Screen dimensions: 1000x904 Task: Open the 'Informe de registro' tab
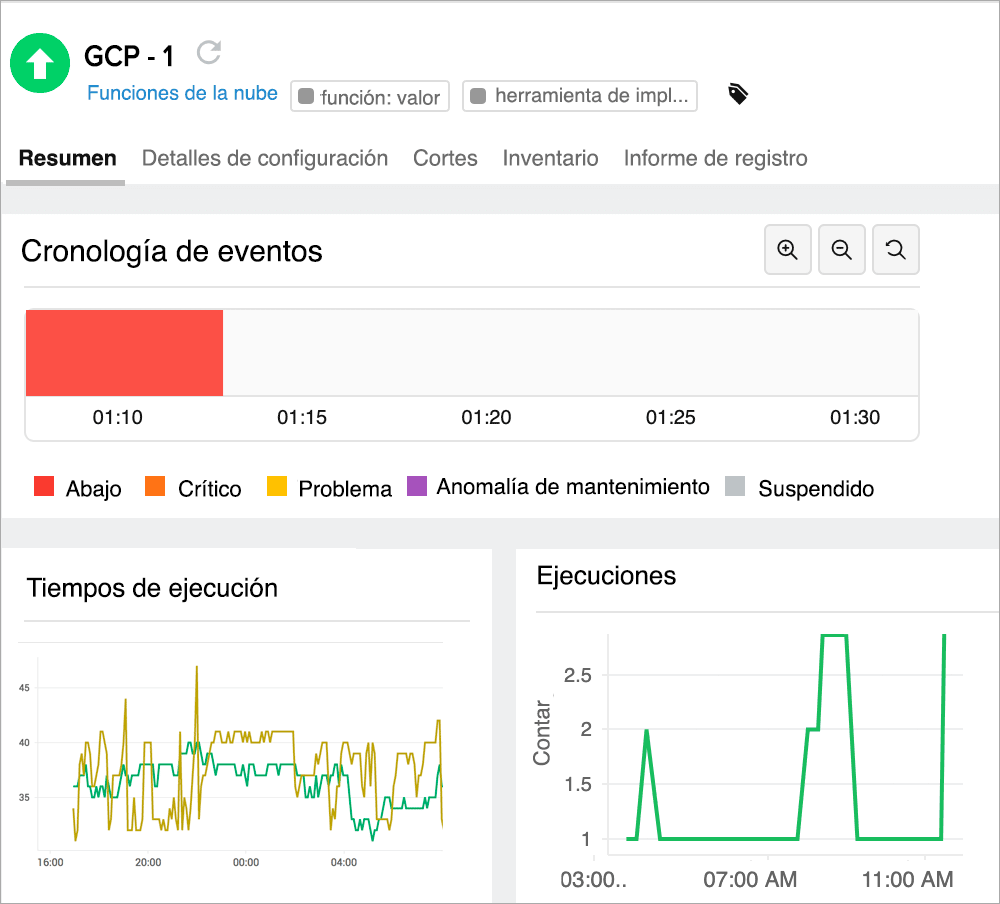(714, 158)
